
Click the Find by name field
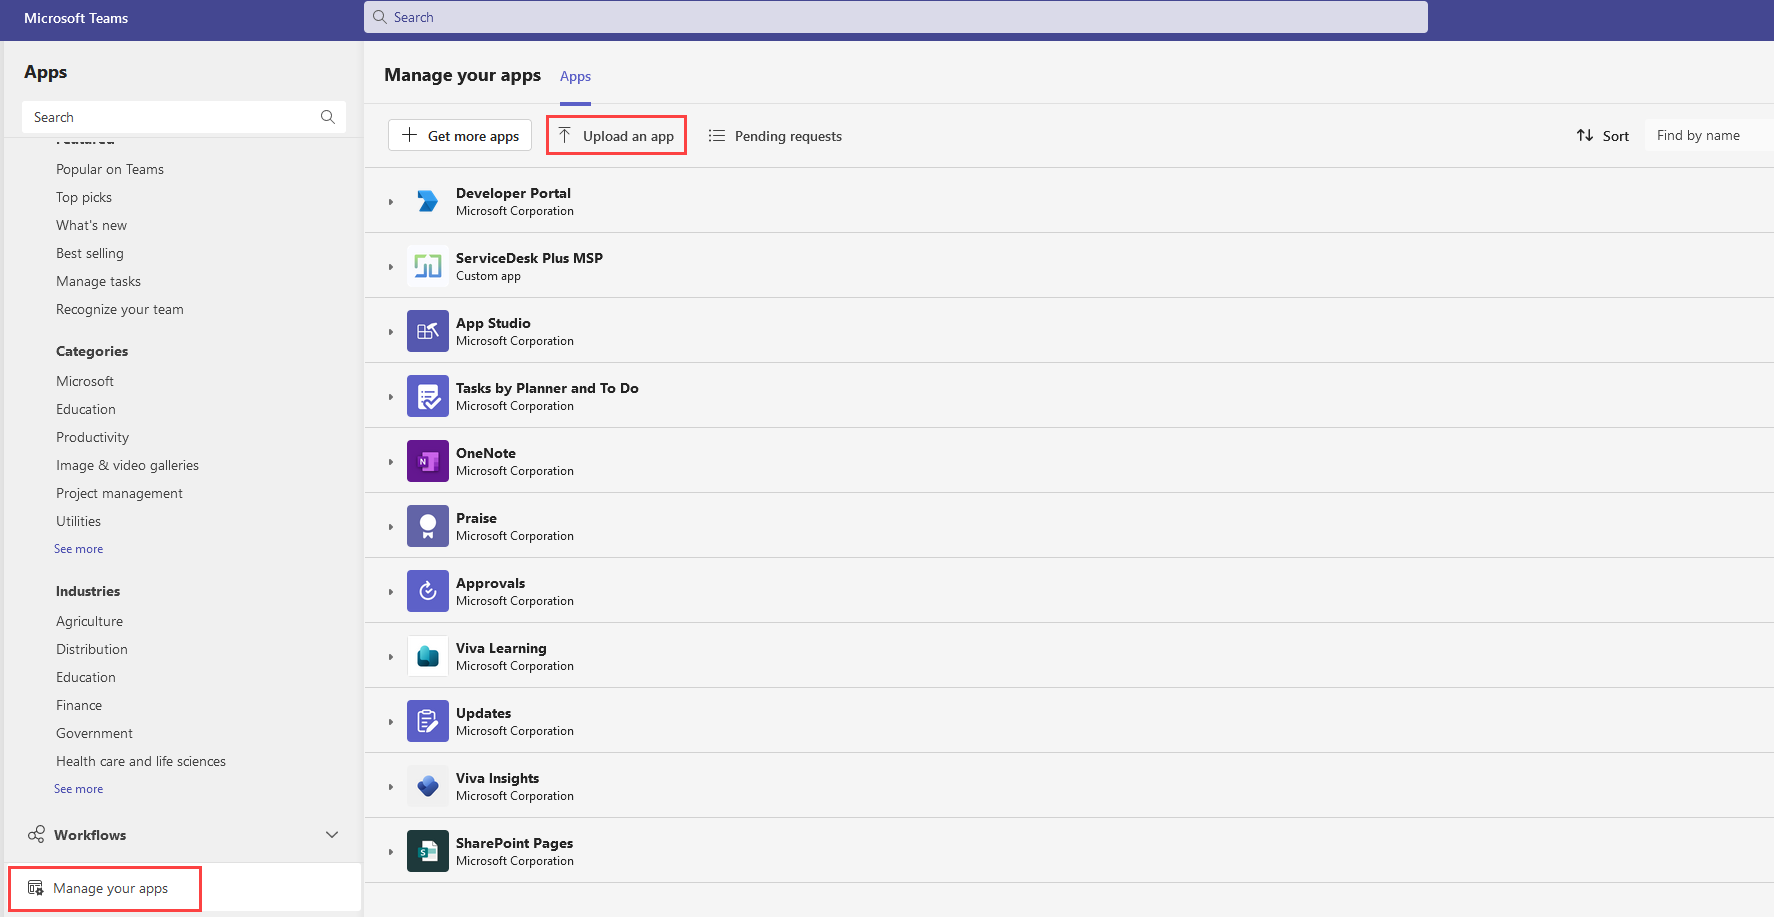point(1709,135)
